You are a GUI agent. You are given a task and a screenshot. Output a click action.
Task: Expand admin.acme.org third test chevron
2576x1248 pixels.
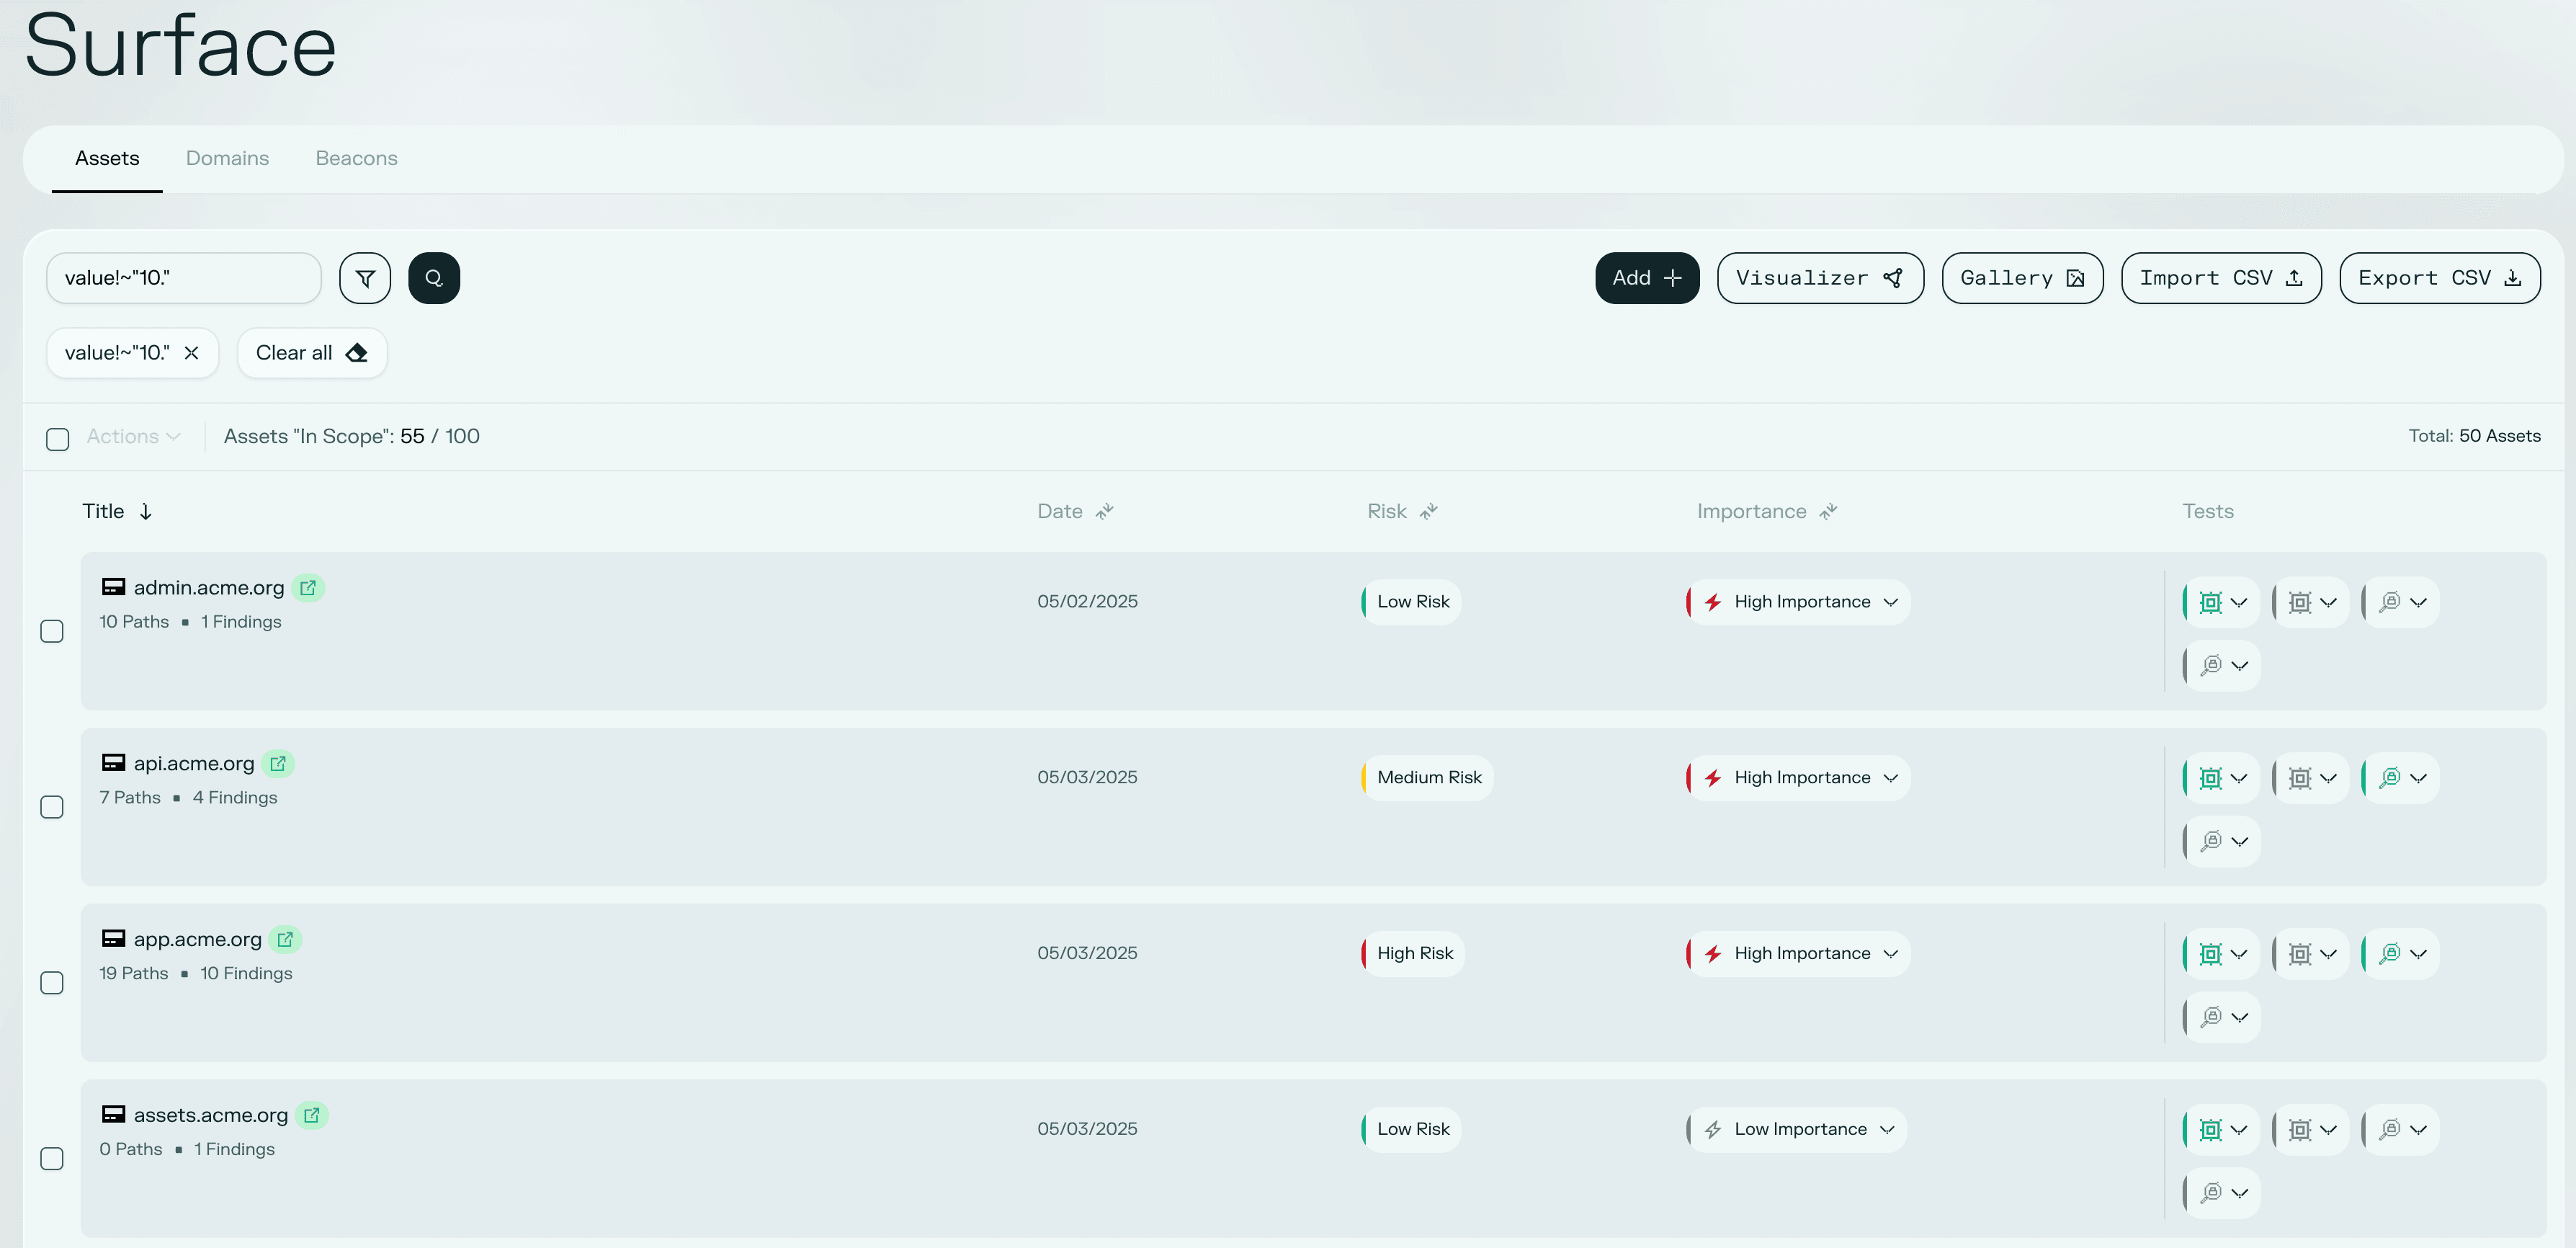(x=2418, y=602)
